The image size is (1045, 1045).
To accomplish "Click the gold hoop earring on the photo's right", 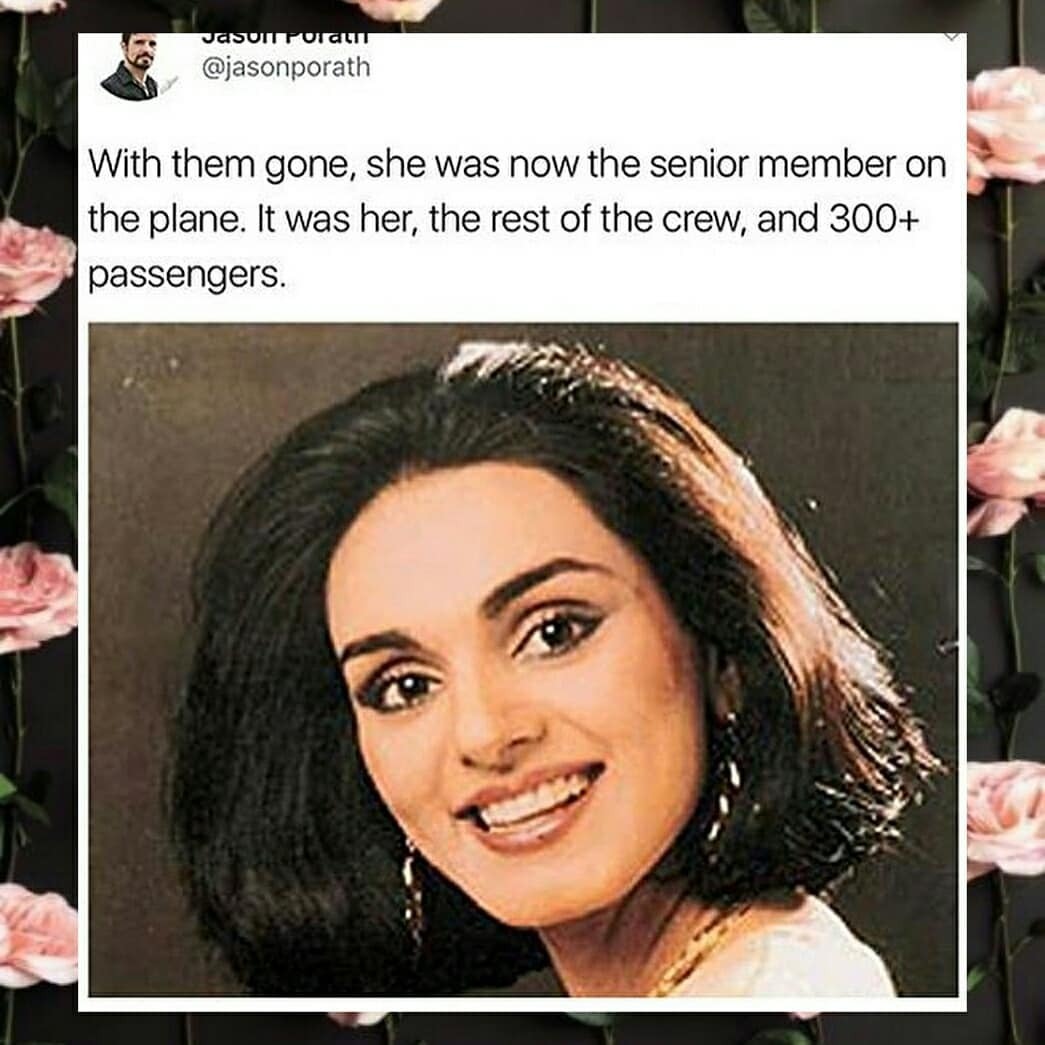I will click(726, 780).
